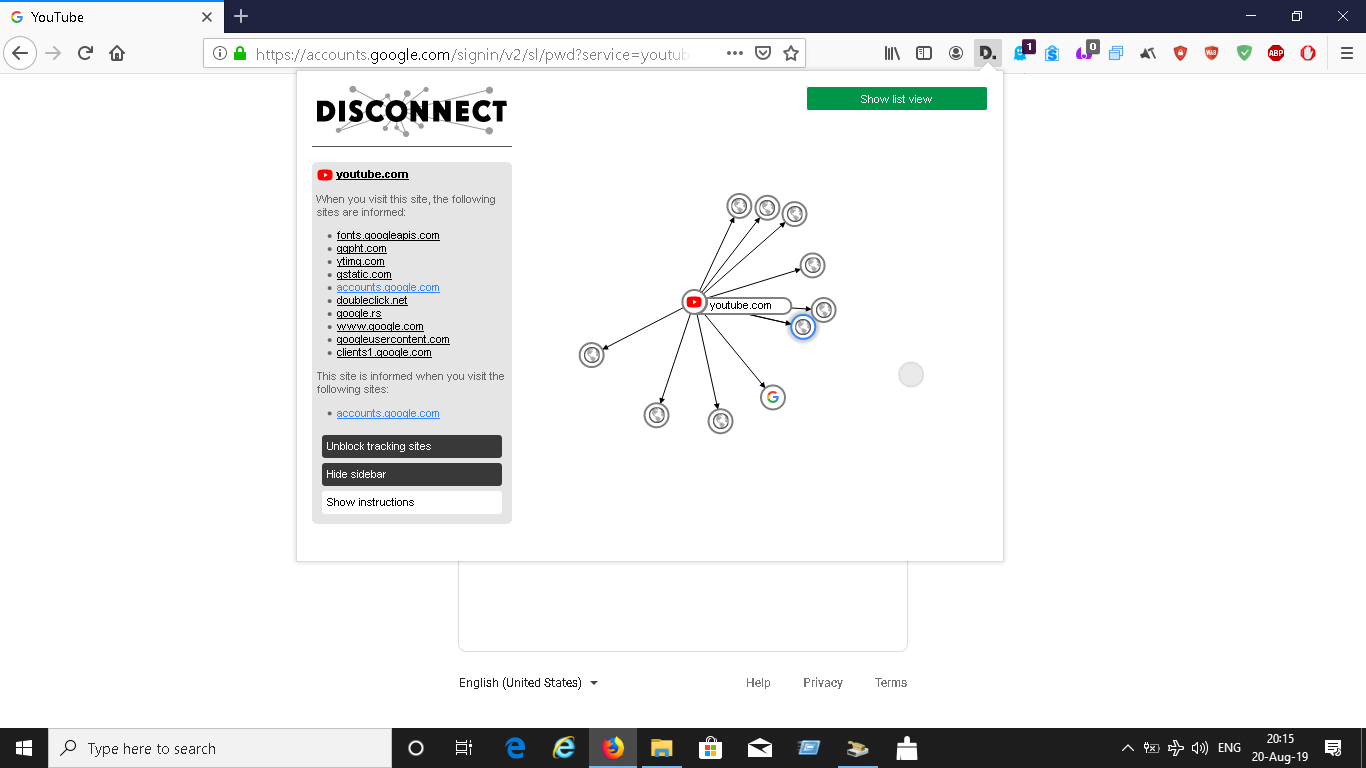
Task: Click the central youtube.com graph node
Action: [x=694, y=302]
